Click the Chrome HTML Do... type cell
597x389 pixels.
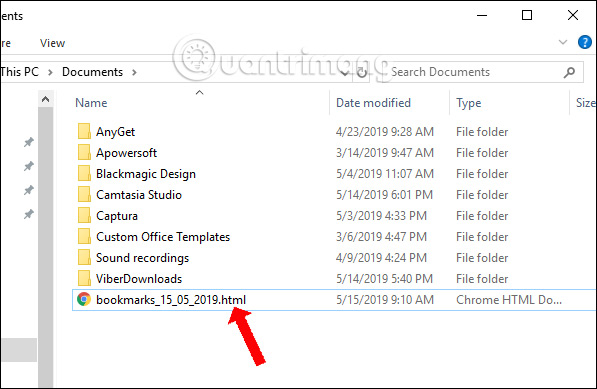(x=509, y=300)
